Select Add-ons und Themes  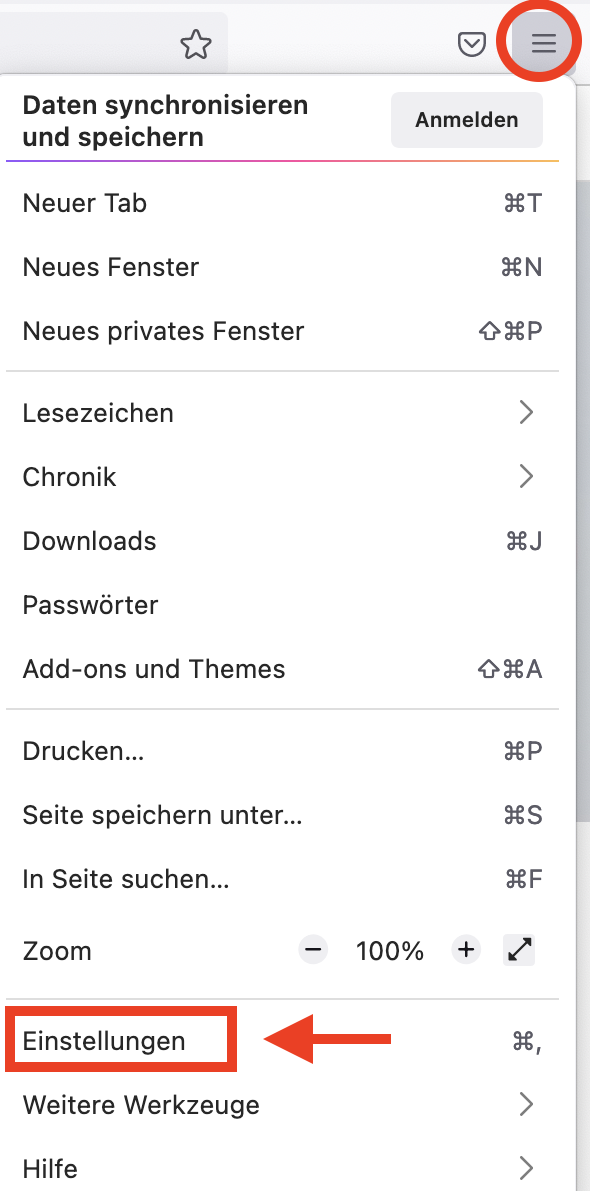click(282, 669)
